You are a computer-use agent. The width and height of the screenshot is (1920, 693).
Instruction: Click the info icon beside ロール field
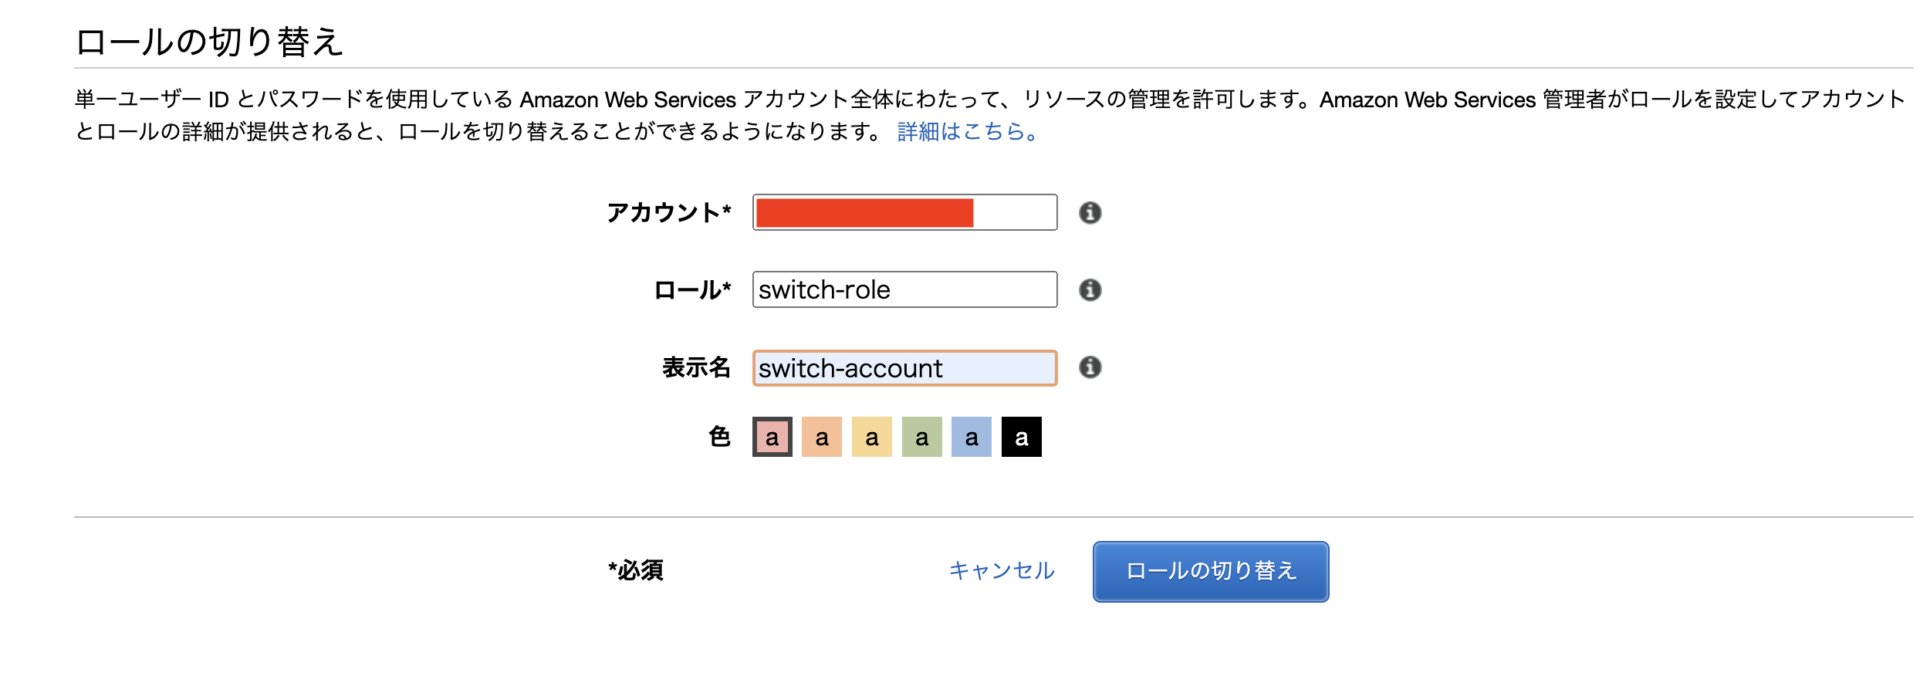tap(1090, 290)
